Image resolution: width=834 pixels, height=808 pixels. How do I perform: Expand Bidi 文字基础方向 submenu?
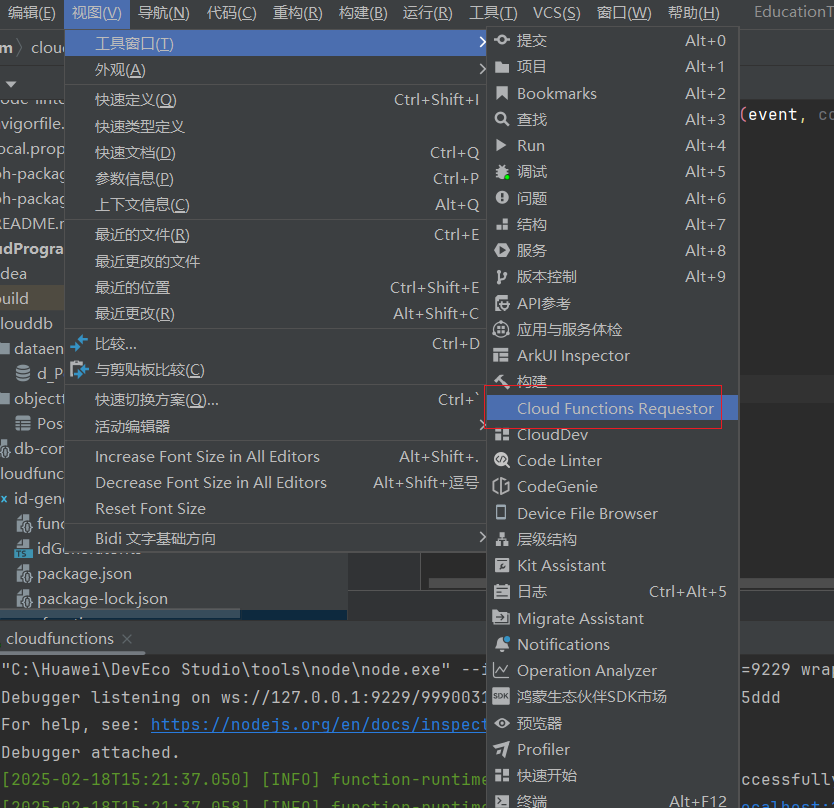point(275,538)
